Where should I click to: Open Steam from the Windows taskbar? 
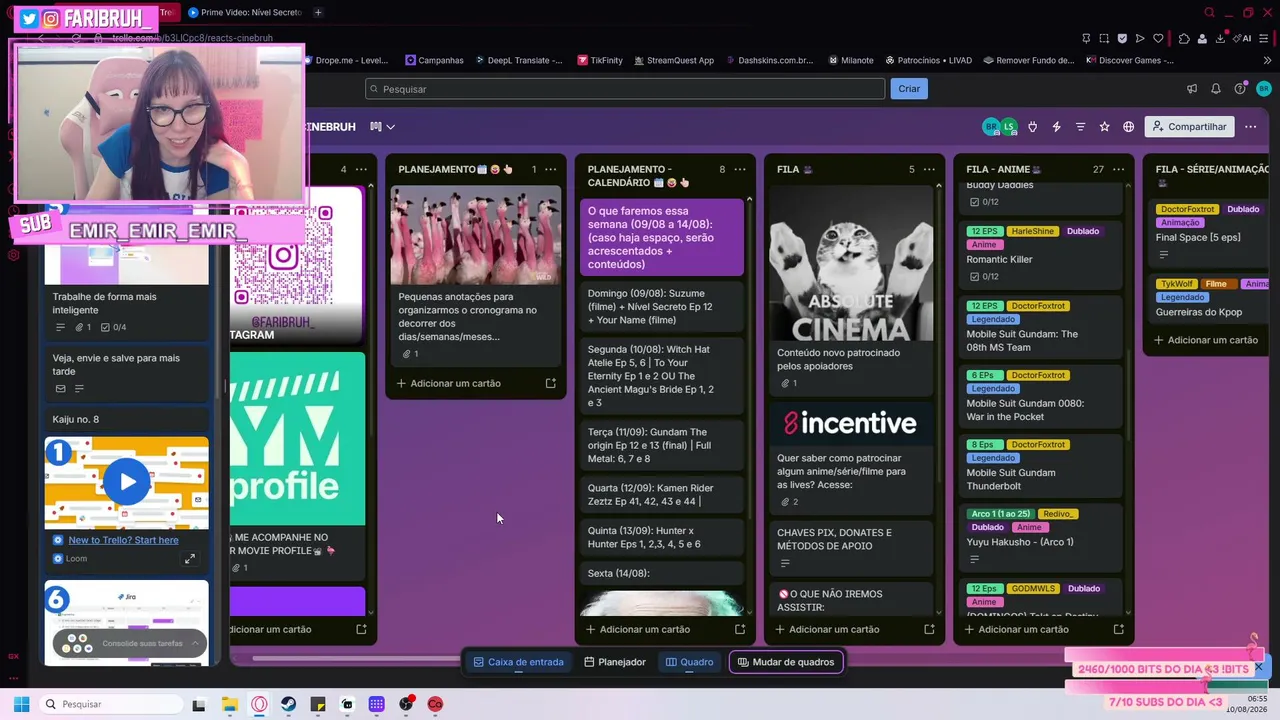[288, 704]
